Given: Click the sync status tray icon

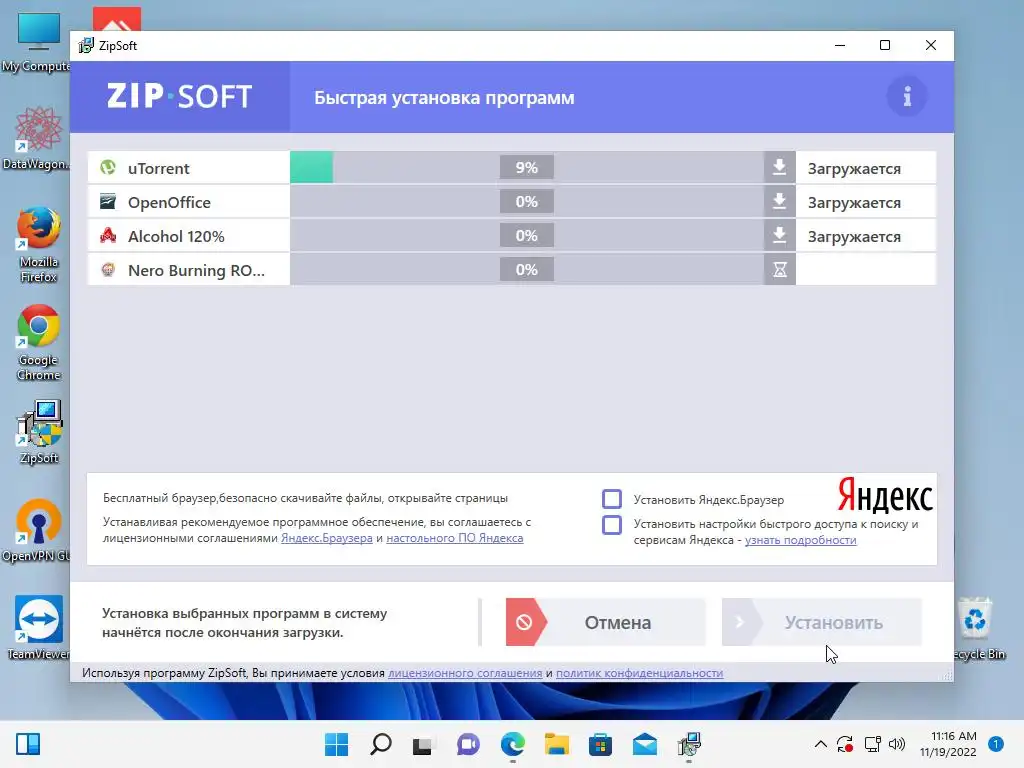Looking at the screenshot, I should pos(845,744).
